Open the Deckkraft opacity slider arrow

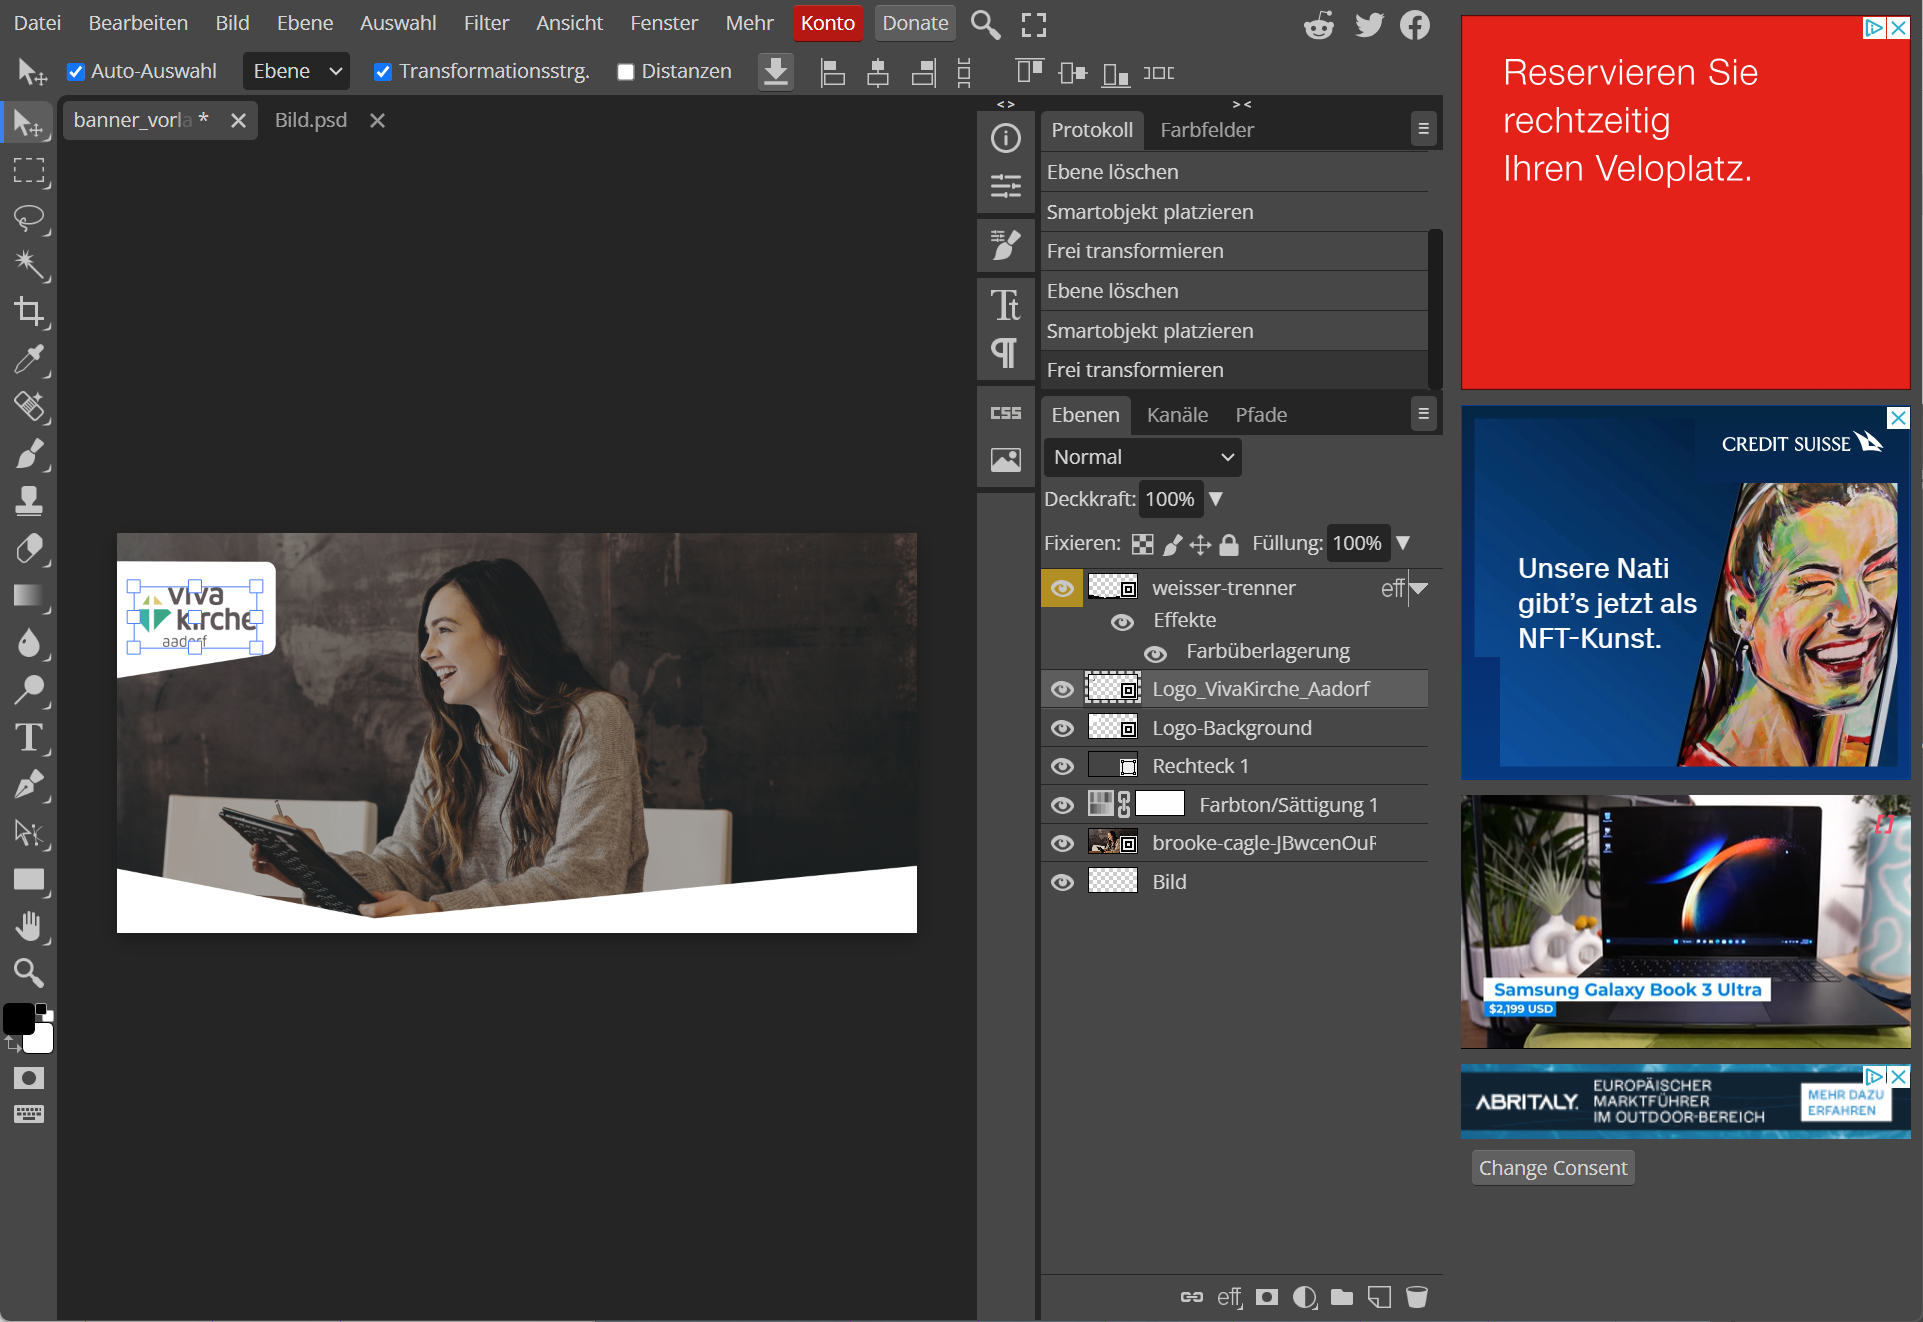click(x=1216, y=499)
